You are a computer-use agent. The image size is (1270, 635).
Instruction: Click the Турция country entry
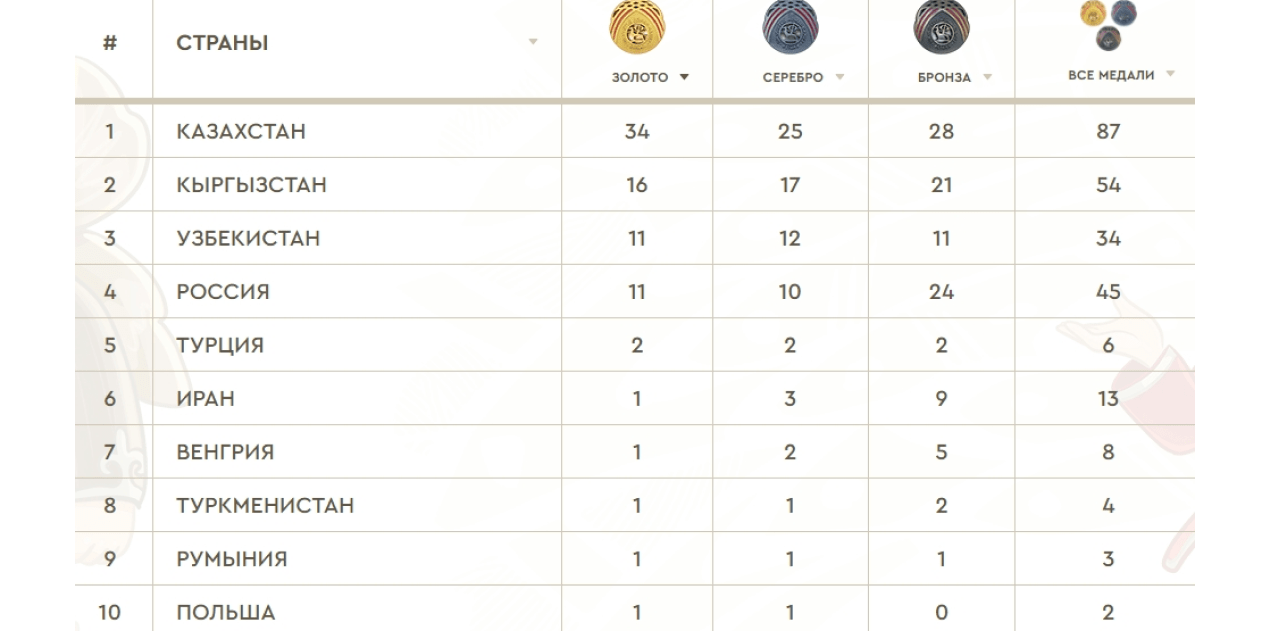[220, 345]
